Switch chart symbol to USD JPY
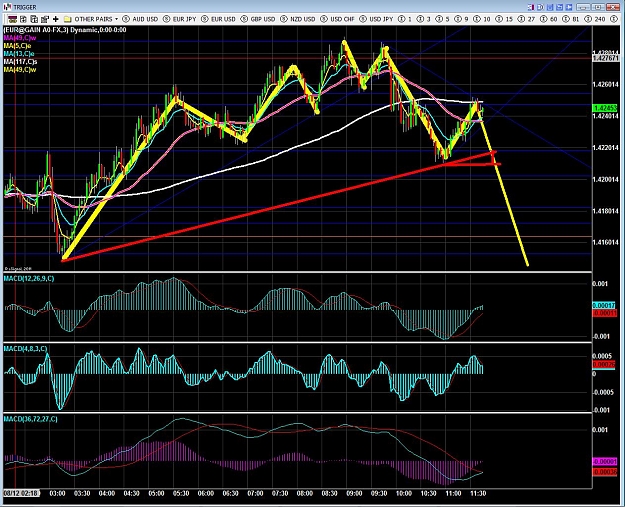The image size is (625, 507). [376, 19]
